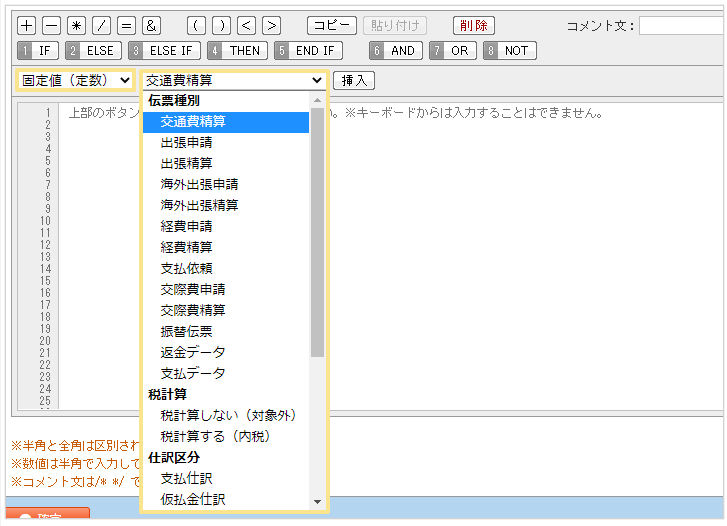Click the less-than comparison button
Viewport: 727px width, 526px height.
pyautogui.click(x=247, y=26)
